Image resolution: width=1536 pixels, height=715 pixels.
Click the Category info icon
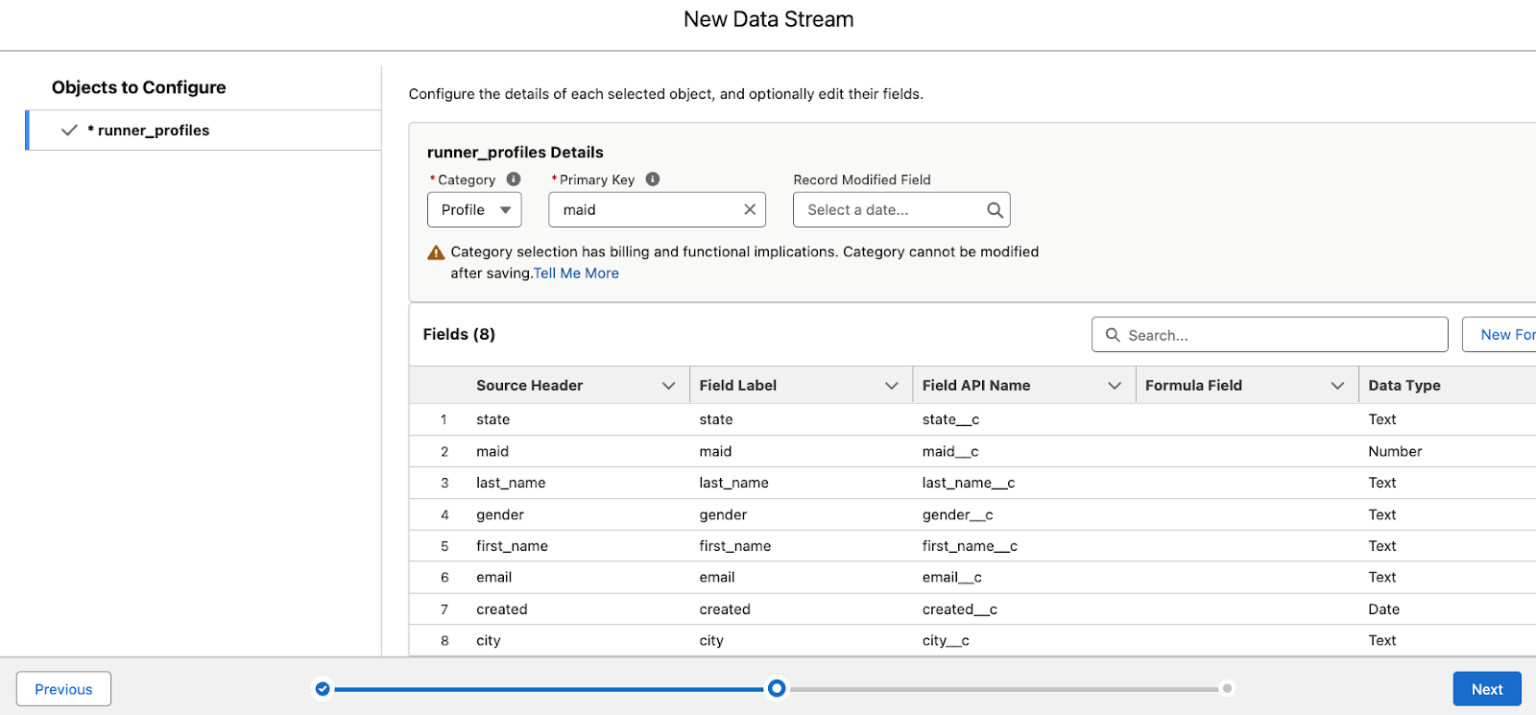coord(513,179)
